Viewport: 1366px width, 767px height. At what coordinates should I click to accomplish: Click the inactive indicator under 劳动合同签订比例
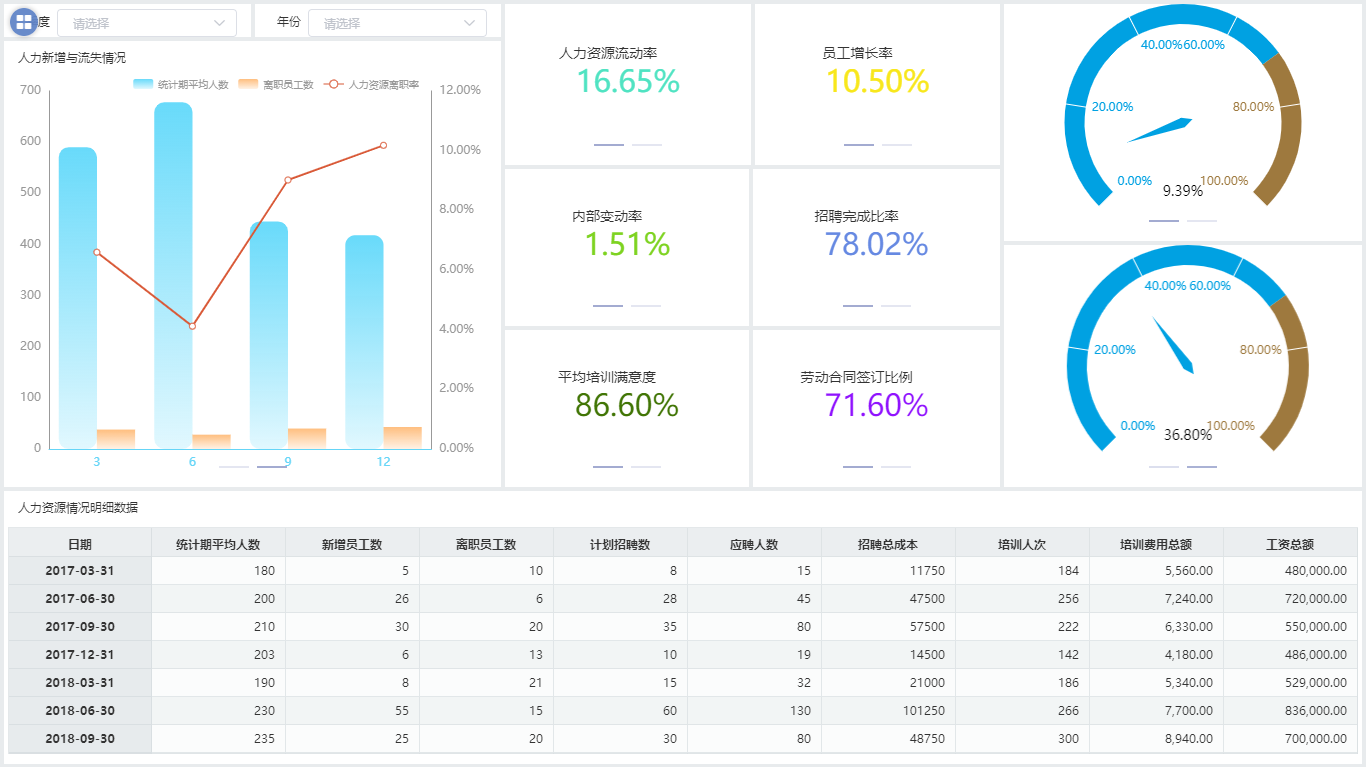896,466
